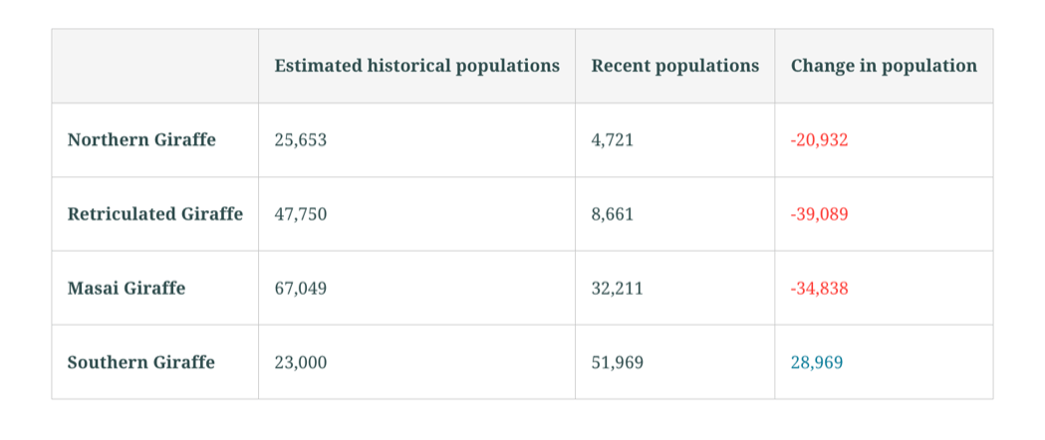Click the 32,211 recent population value
The width and height of the screenshot is (1045, 440).
tap(617, 288)
